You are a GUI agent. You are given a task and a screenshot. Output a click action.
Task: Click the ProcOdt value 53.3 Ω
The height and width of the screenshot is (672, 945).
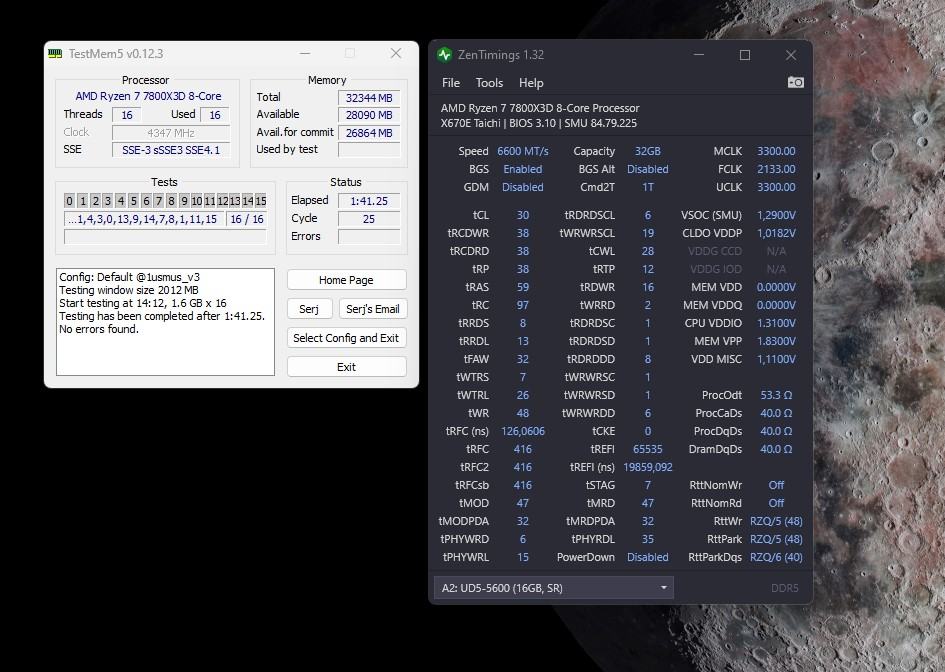tap(776, 395)
